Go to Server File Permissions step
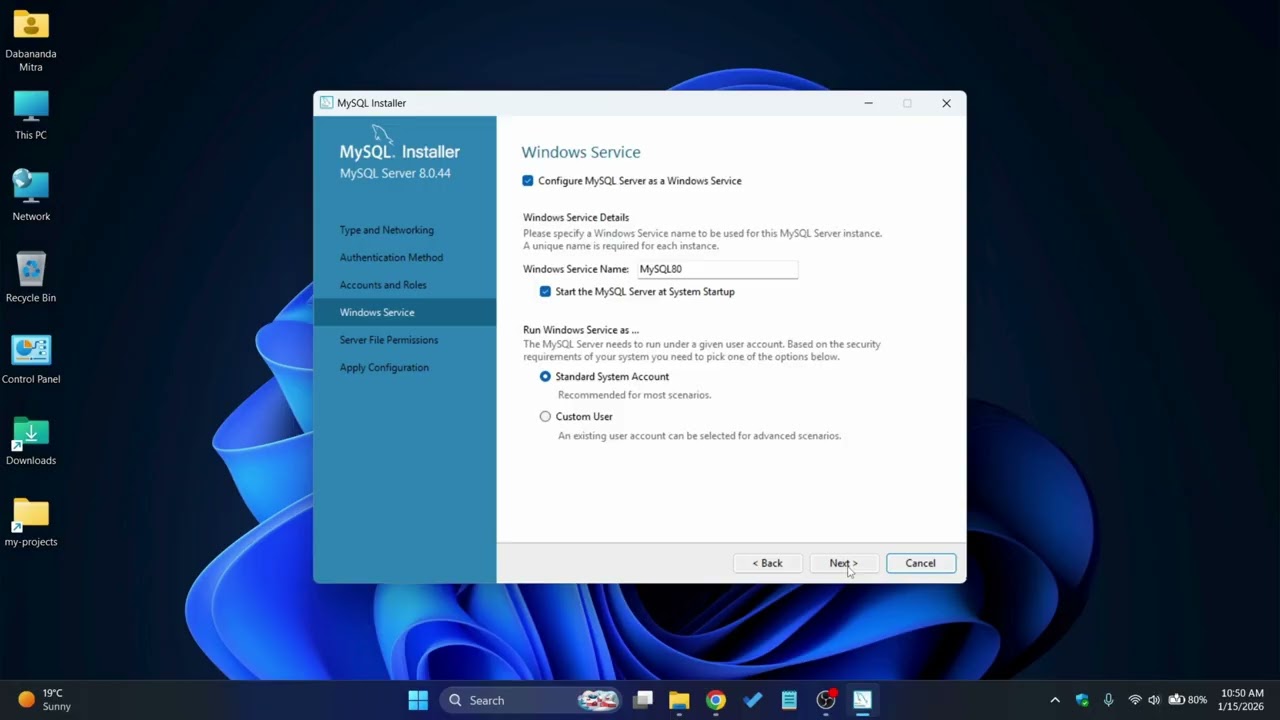 tap(388, 340)
